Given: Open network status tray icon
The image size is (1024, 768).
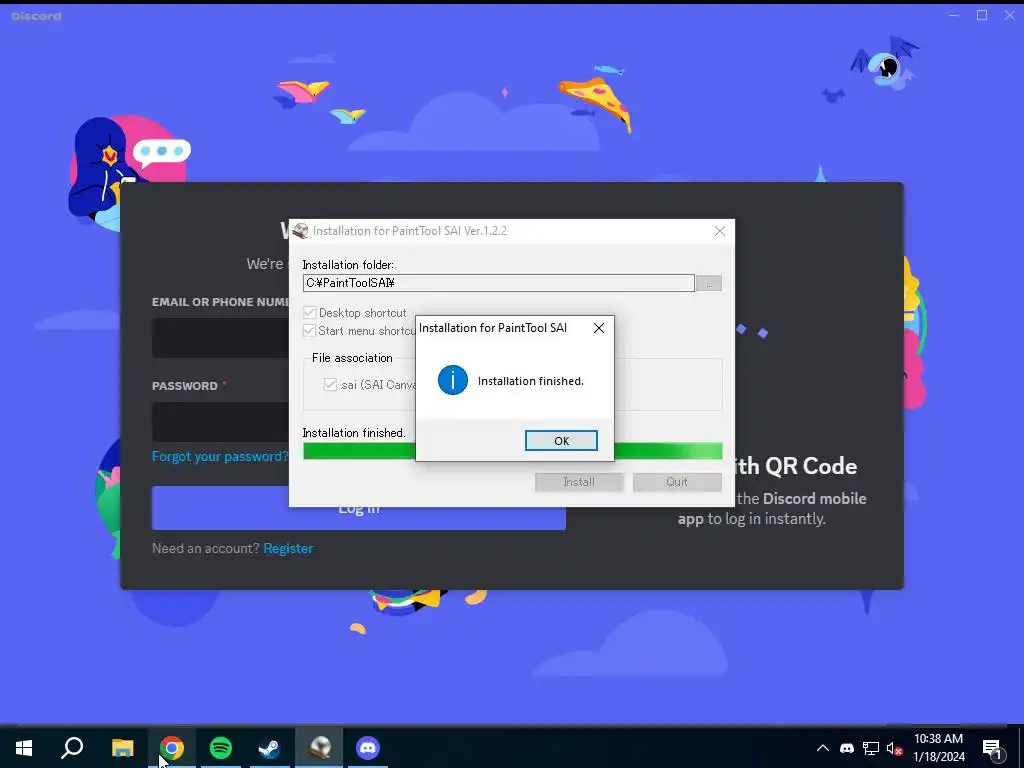Looking at the screenshot, I should [871, 748].
